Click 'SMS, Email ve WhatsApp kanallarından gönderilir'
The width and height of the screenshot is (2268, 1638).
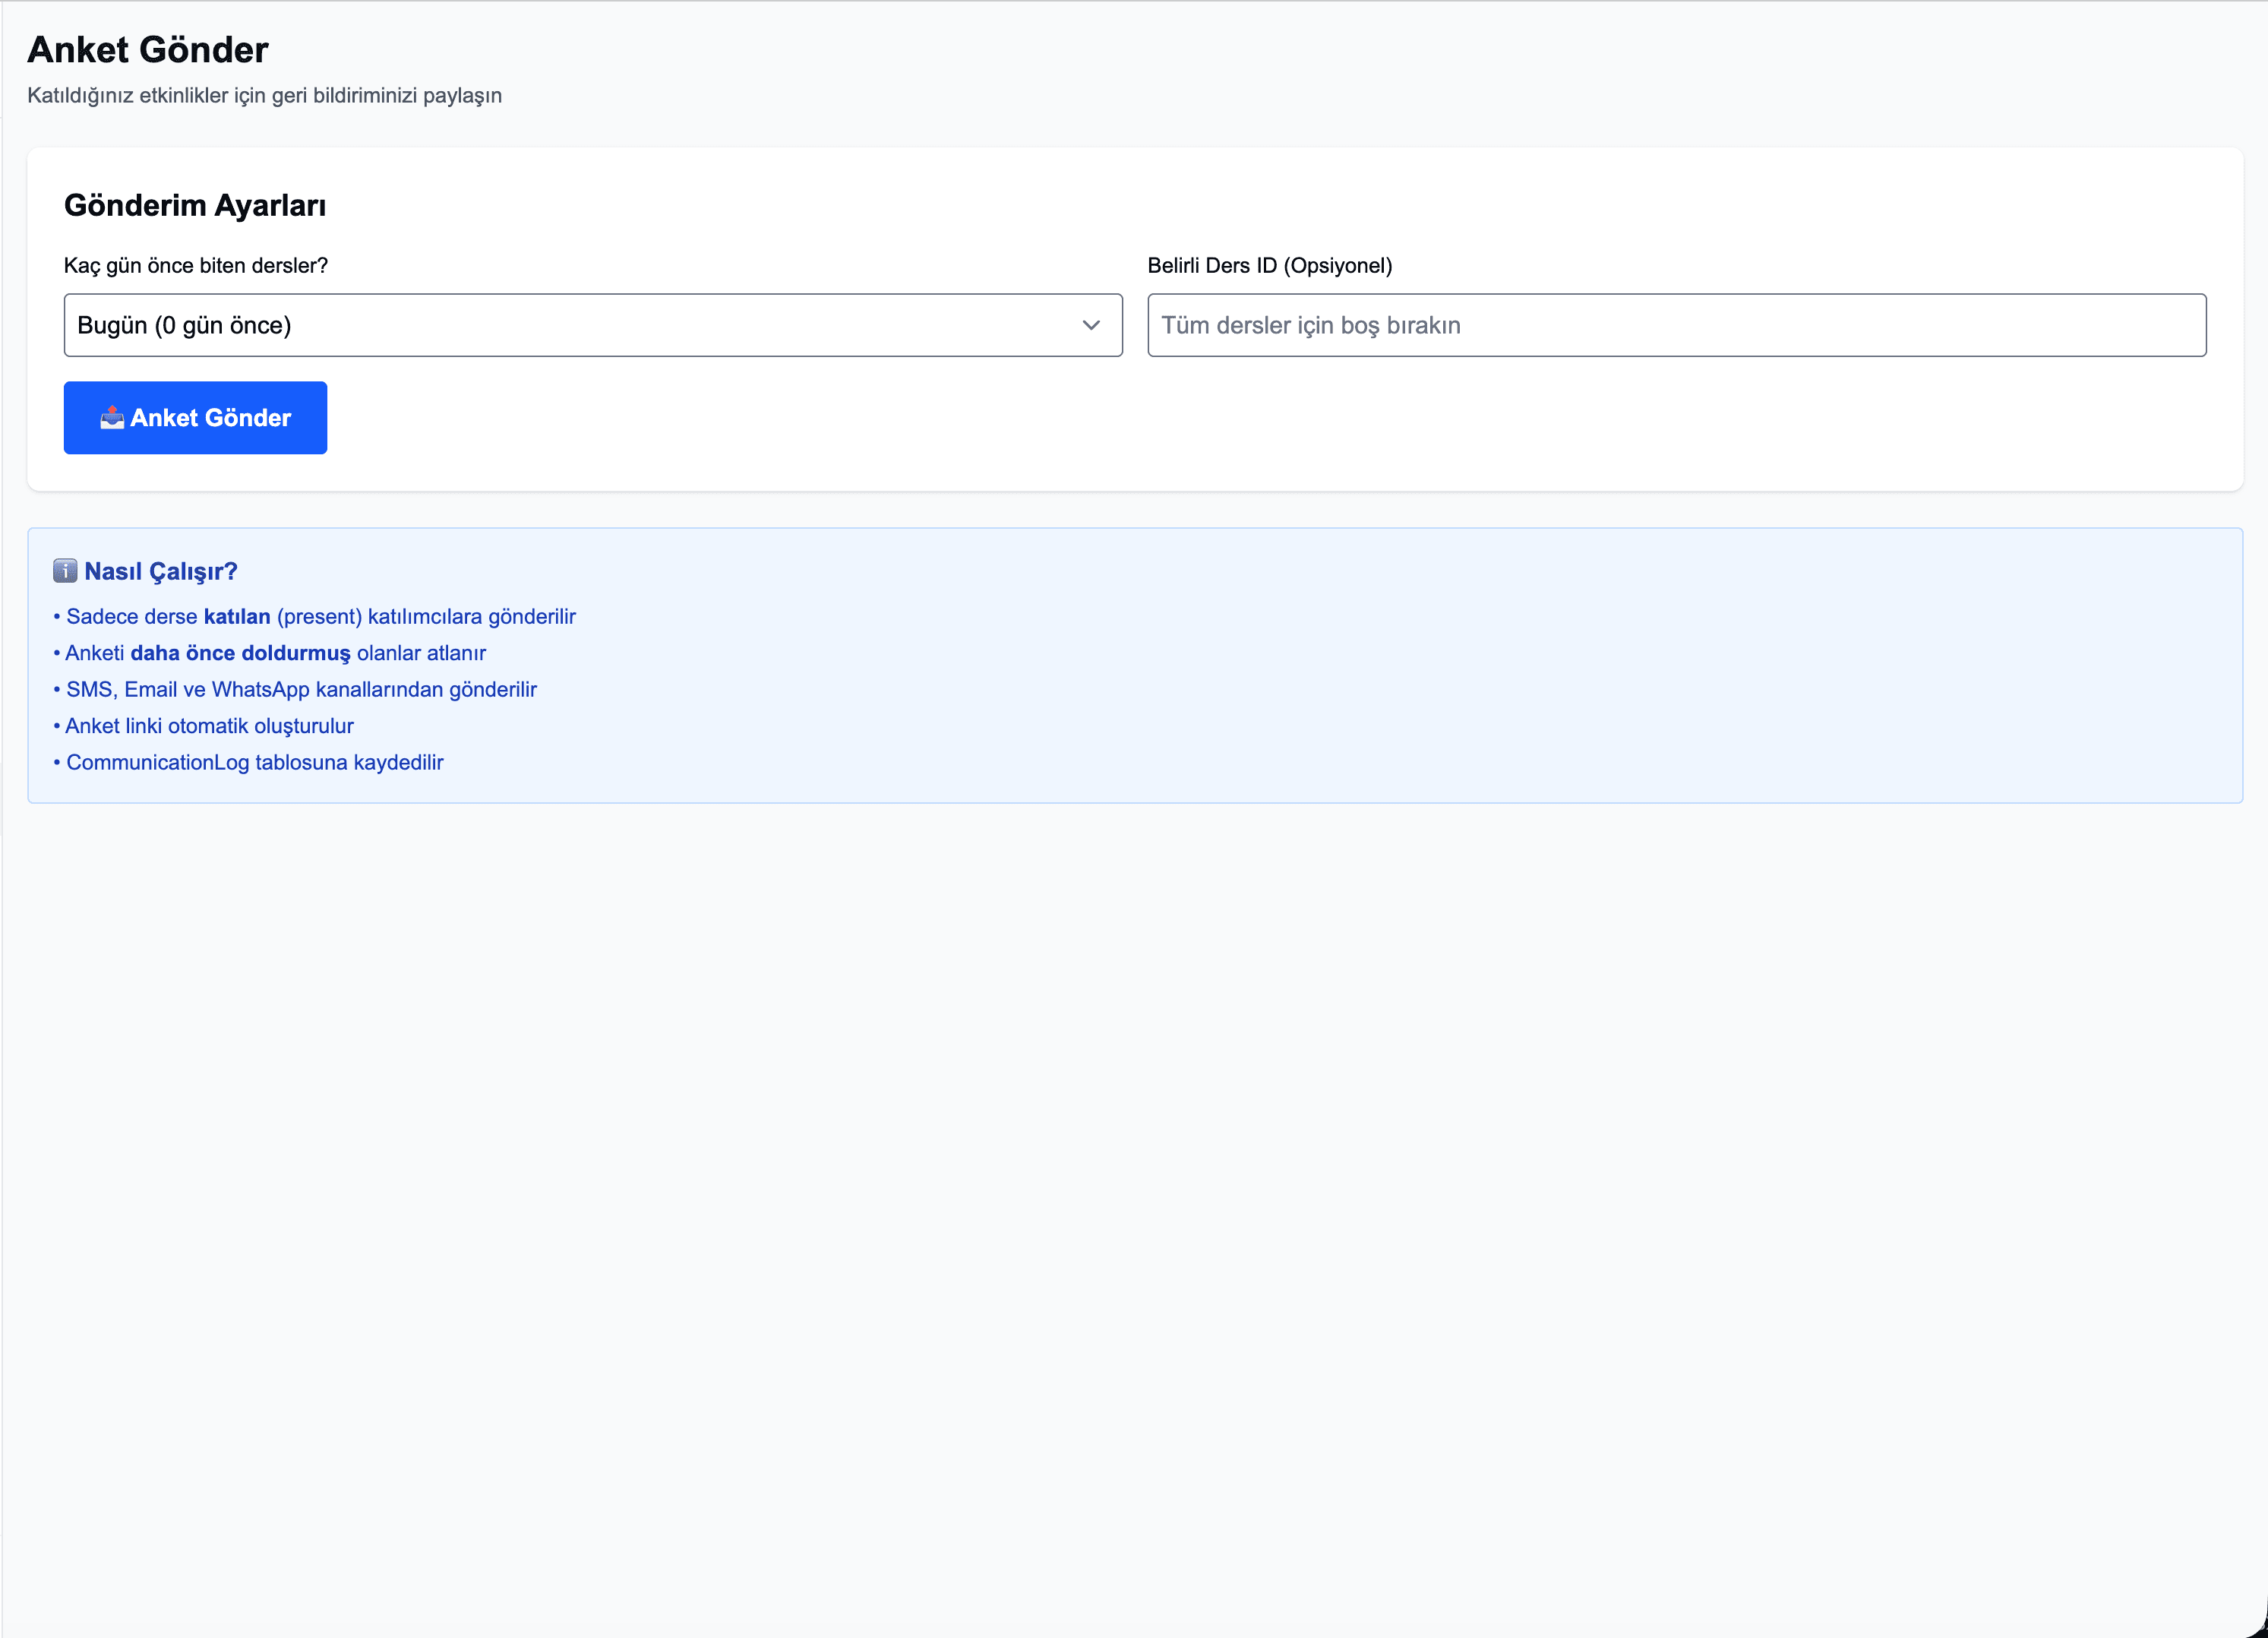[x=295, y=690]
